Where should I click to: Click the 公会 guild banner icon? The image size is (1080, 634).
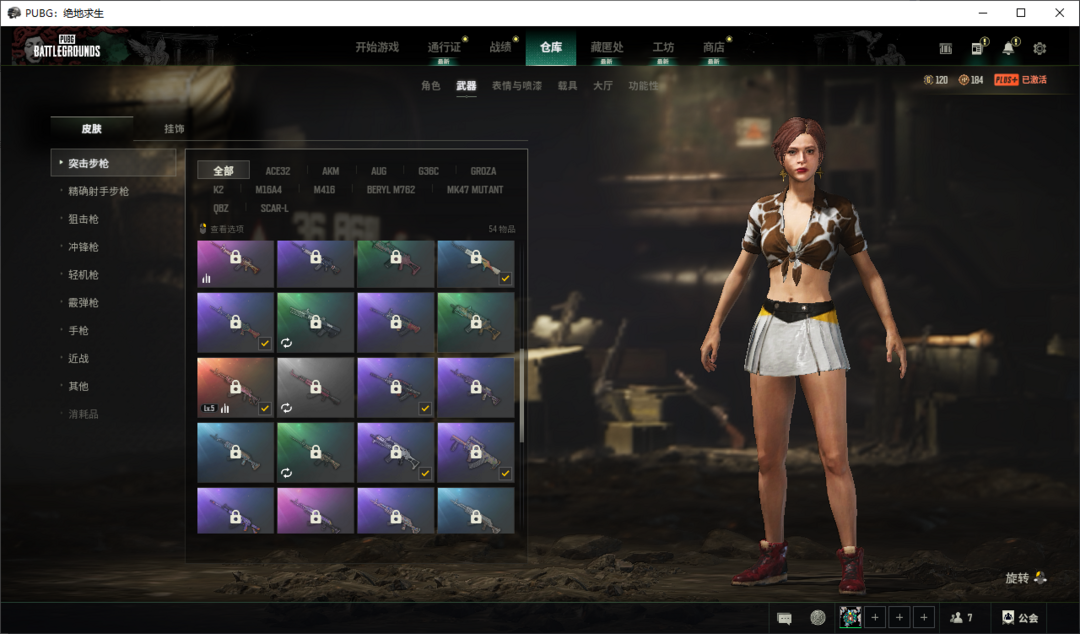1008,617
